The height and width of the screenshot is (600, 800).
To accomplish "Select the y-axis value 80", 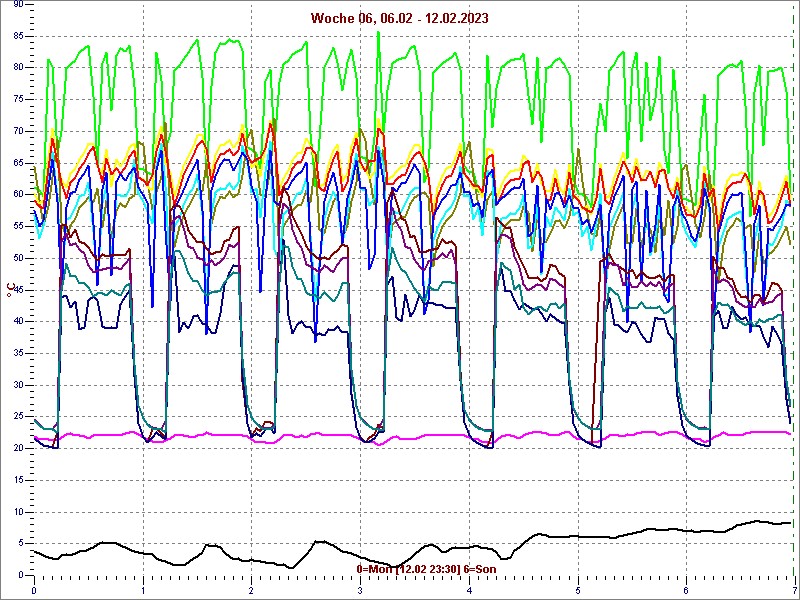I will pyautogui.click(x=17, y=67).
